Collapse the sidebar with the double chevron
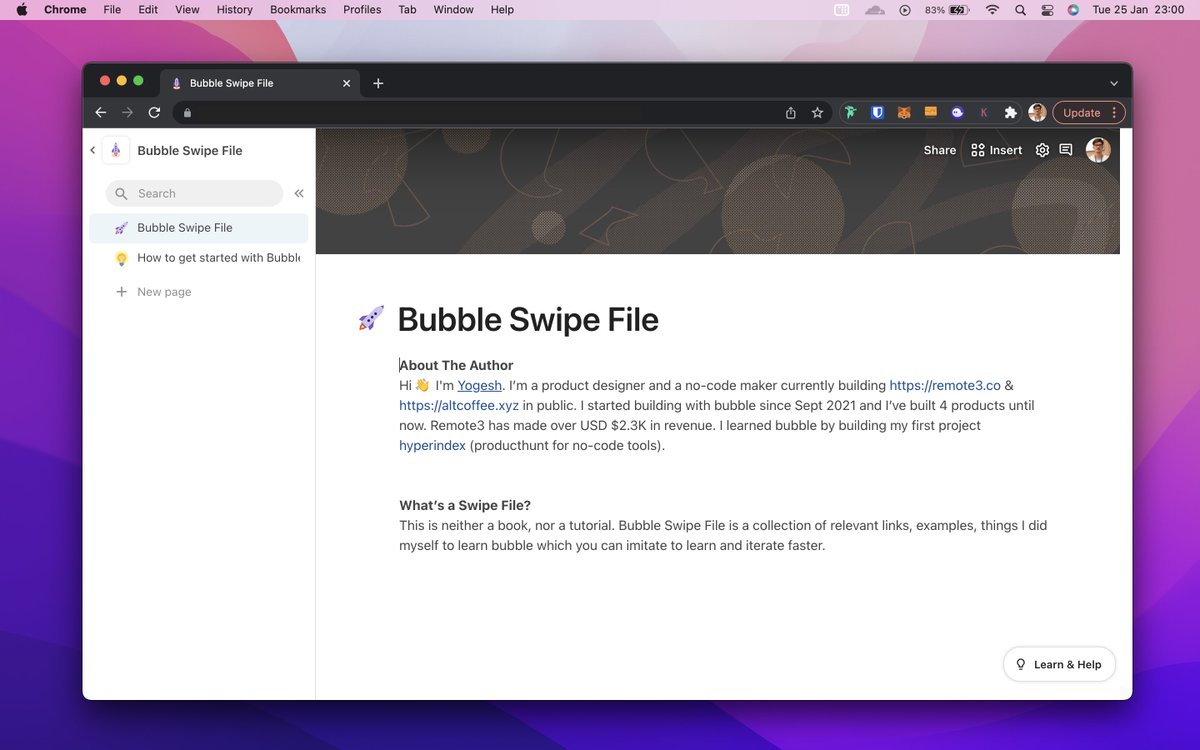The height and width of the screenshot is (750, 1200). tap(299, 193)
